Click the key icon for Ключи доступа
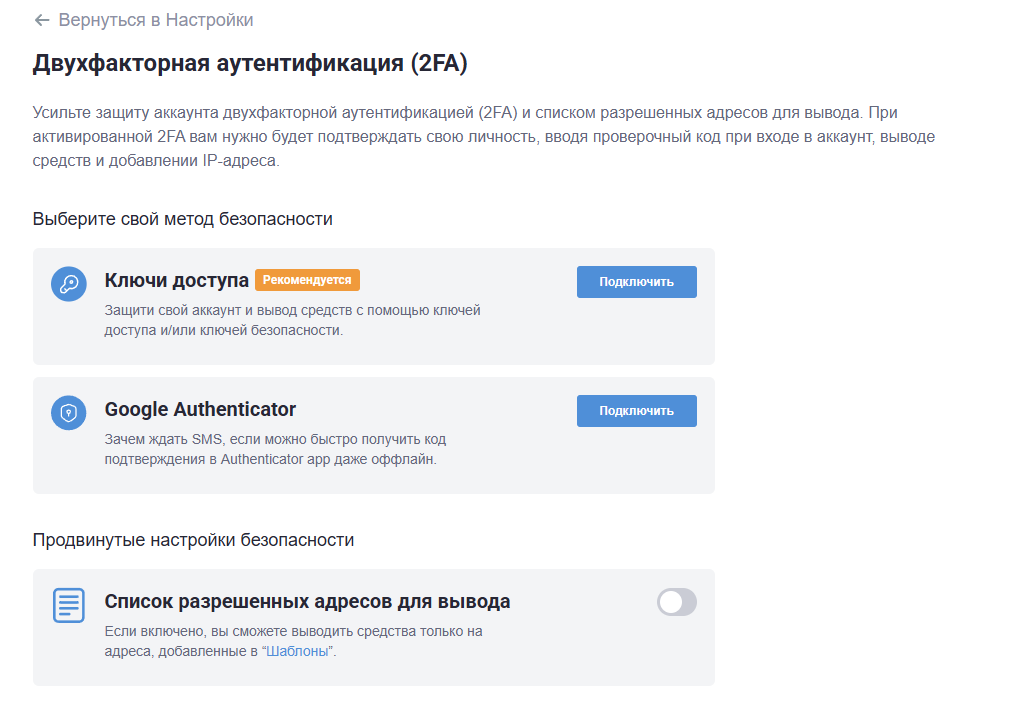This screenshot has height=712, width=1009. (69, 284)
